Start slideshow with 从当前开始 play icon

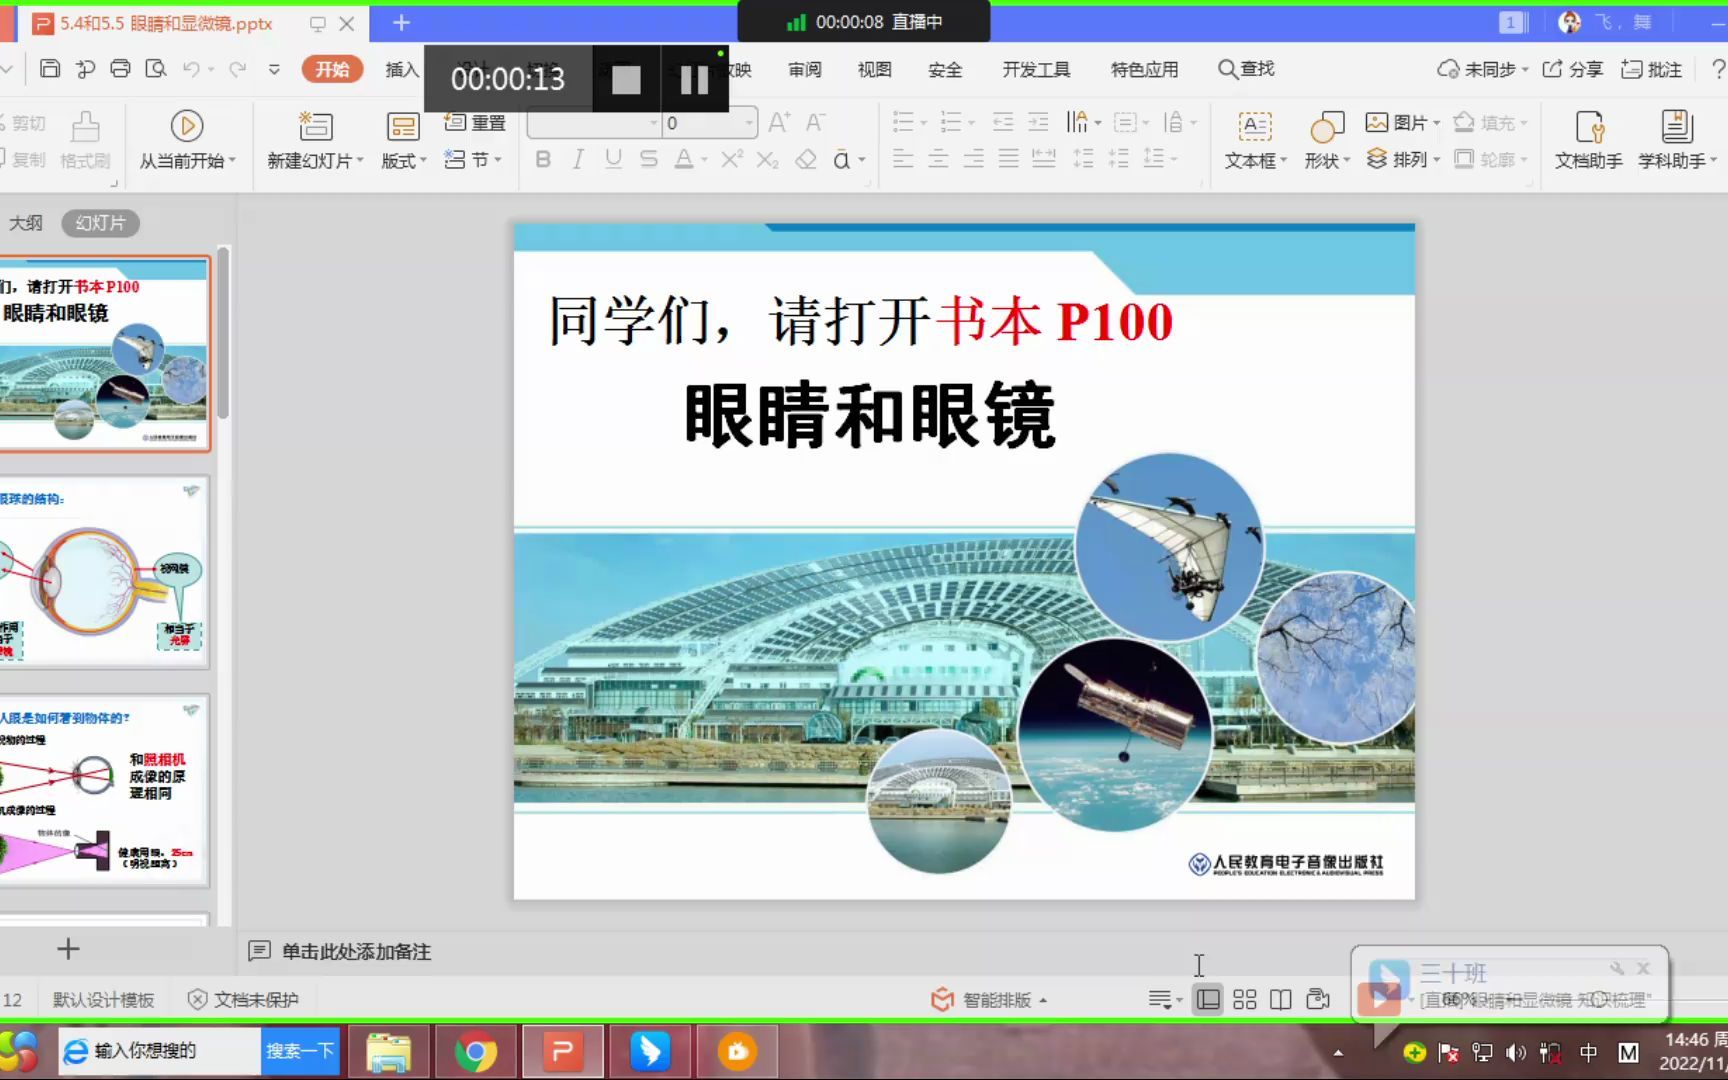click(x=187, y=126)
